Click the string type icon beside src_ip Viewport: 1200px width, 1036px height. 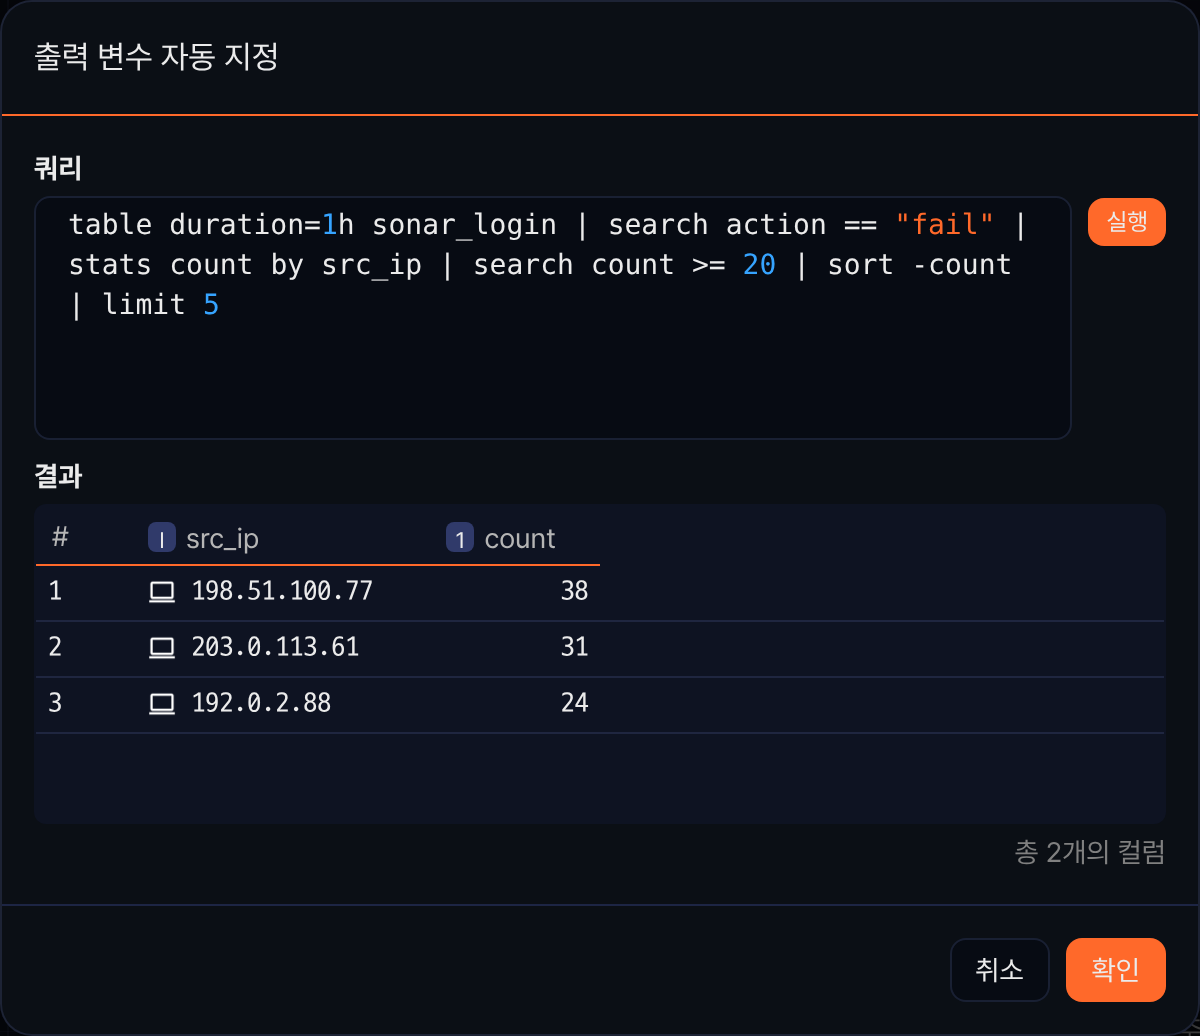(x=162, y=538)
